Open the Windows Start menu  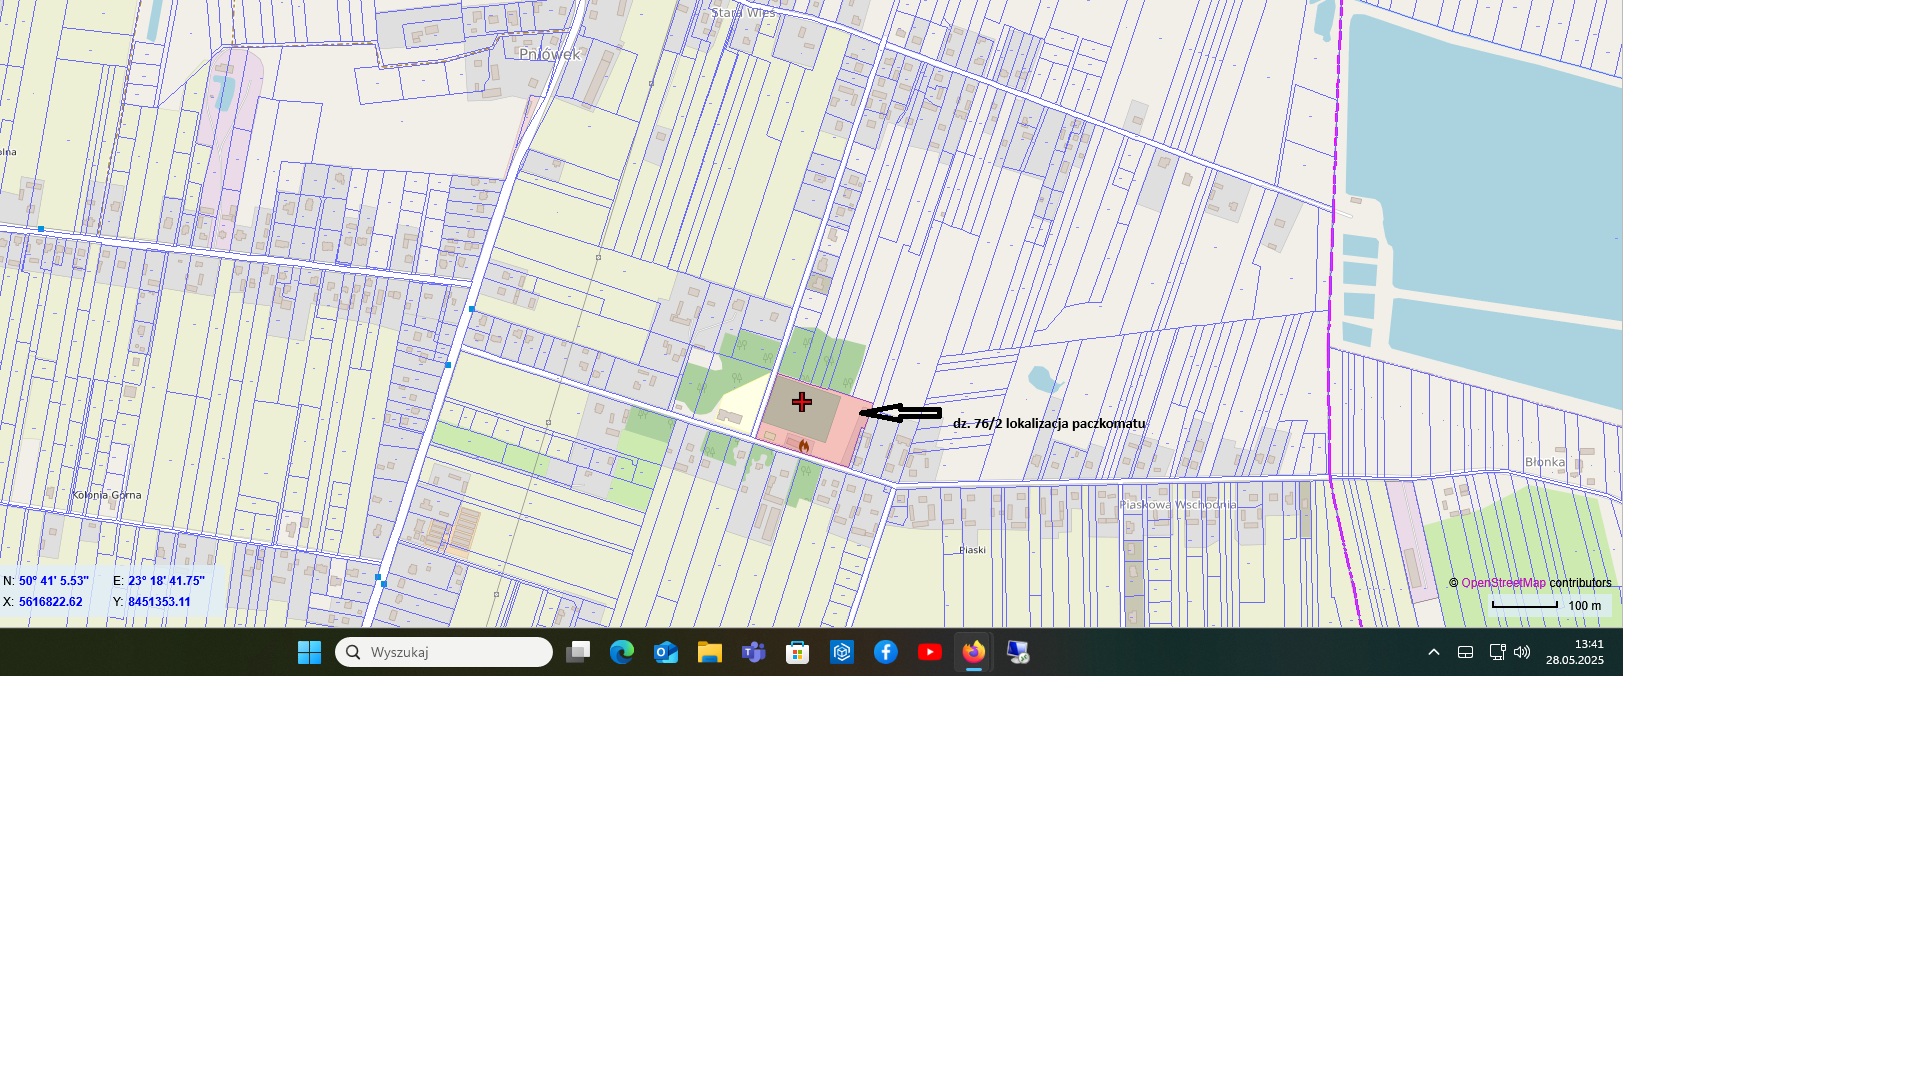click(x=309, y=653)
